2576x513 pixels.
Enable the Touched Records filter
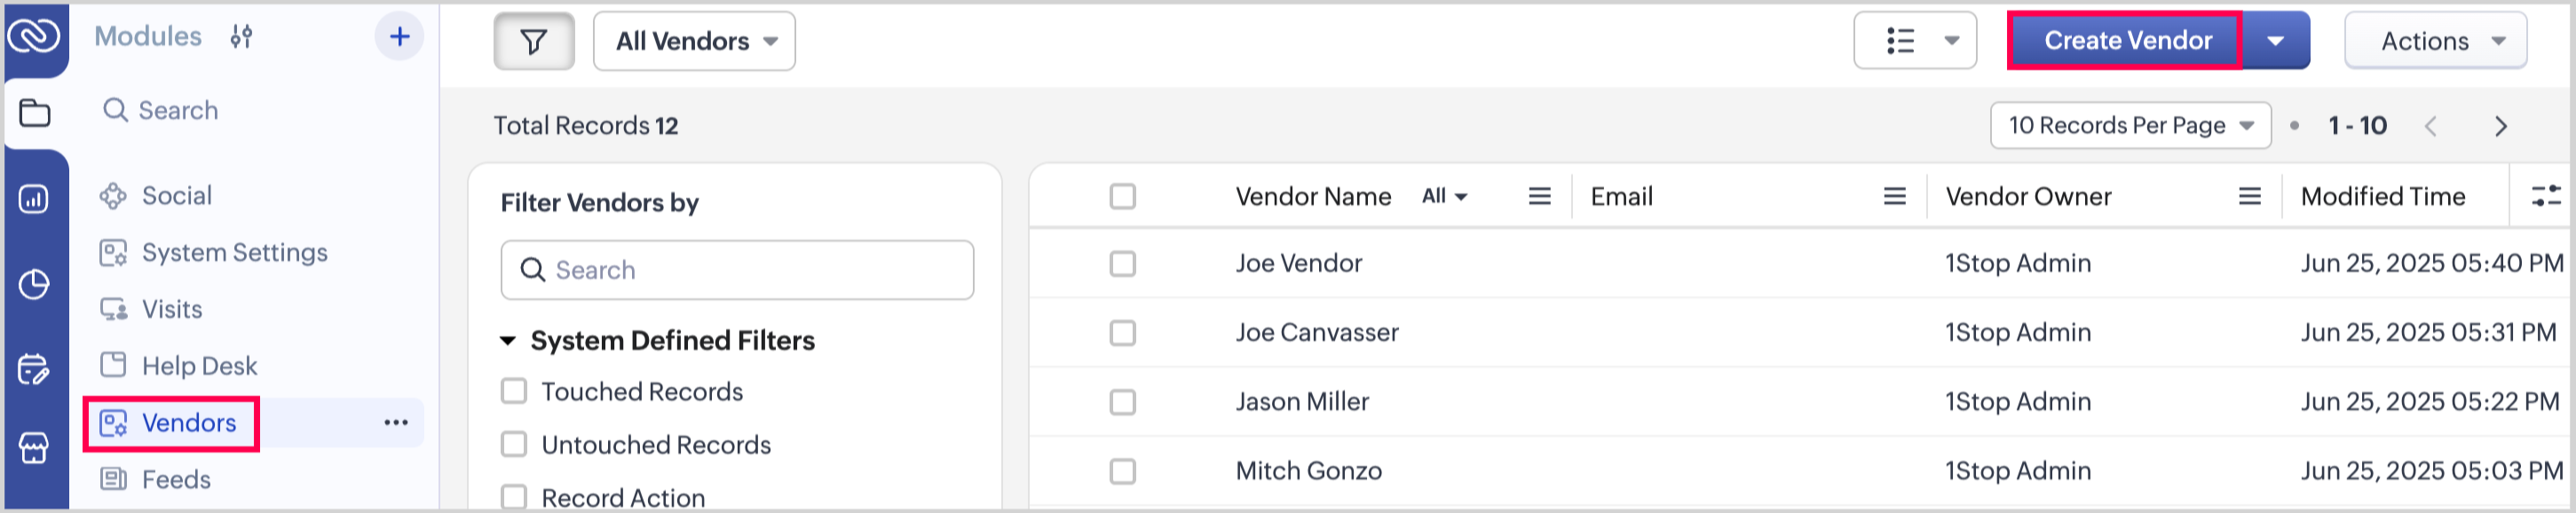[514, 391]
